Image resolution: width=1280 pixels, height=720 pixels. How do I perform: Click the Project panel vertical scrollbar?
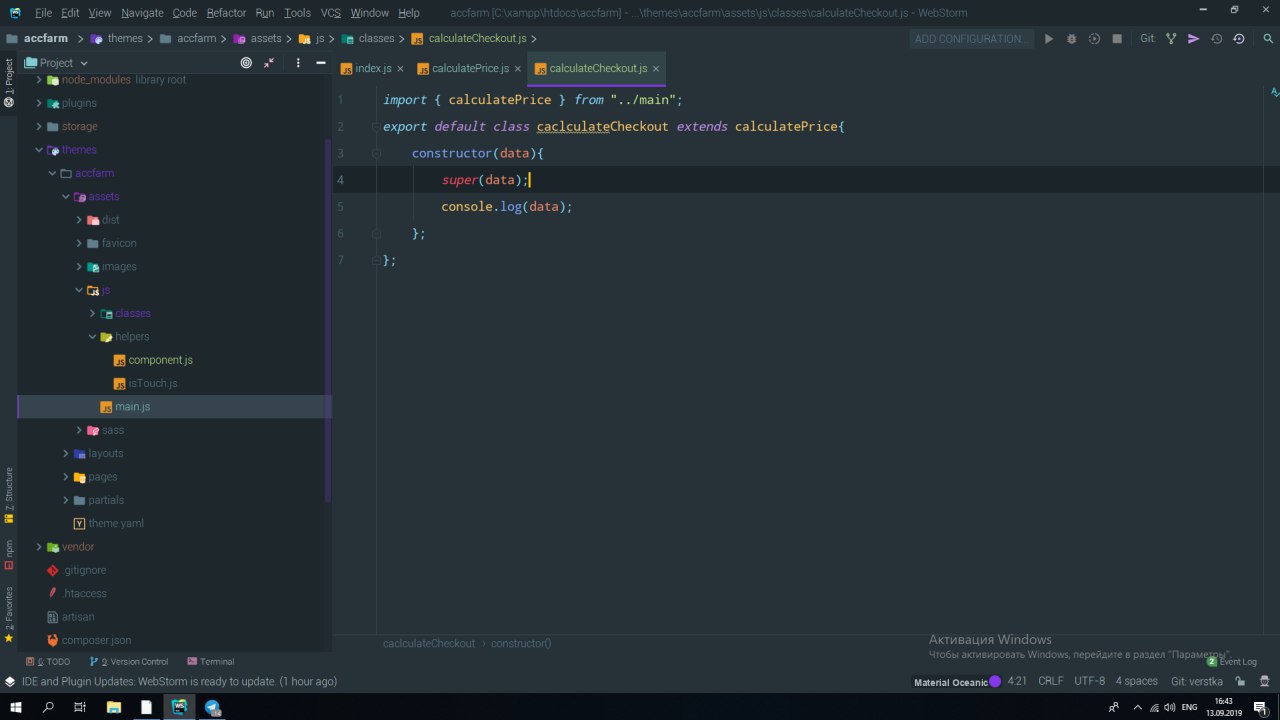pos(328,320)
